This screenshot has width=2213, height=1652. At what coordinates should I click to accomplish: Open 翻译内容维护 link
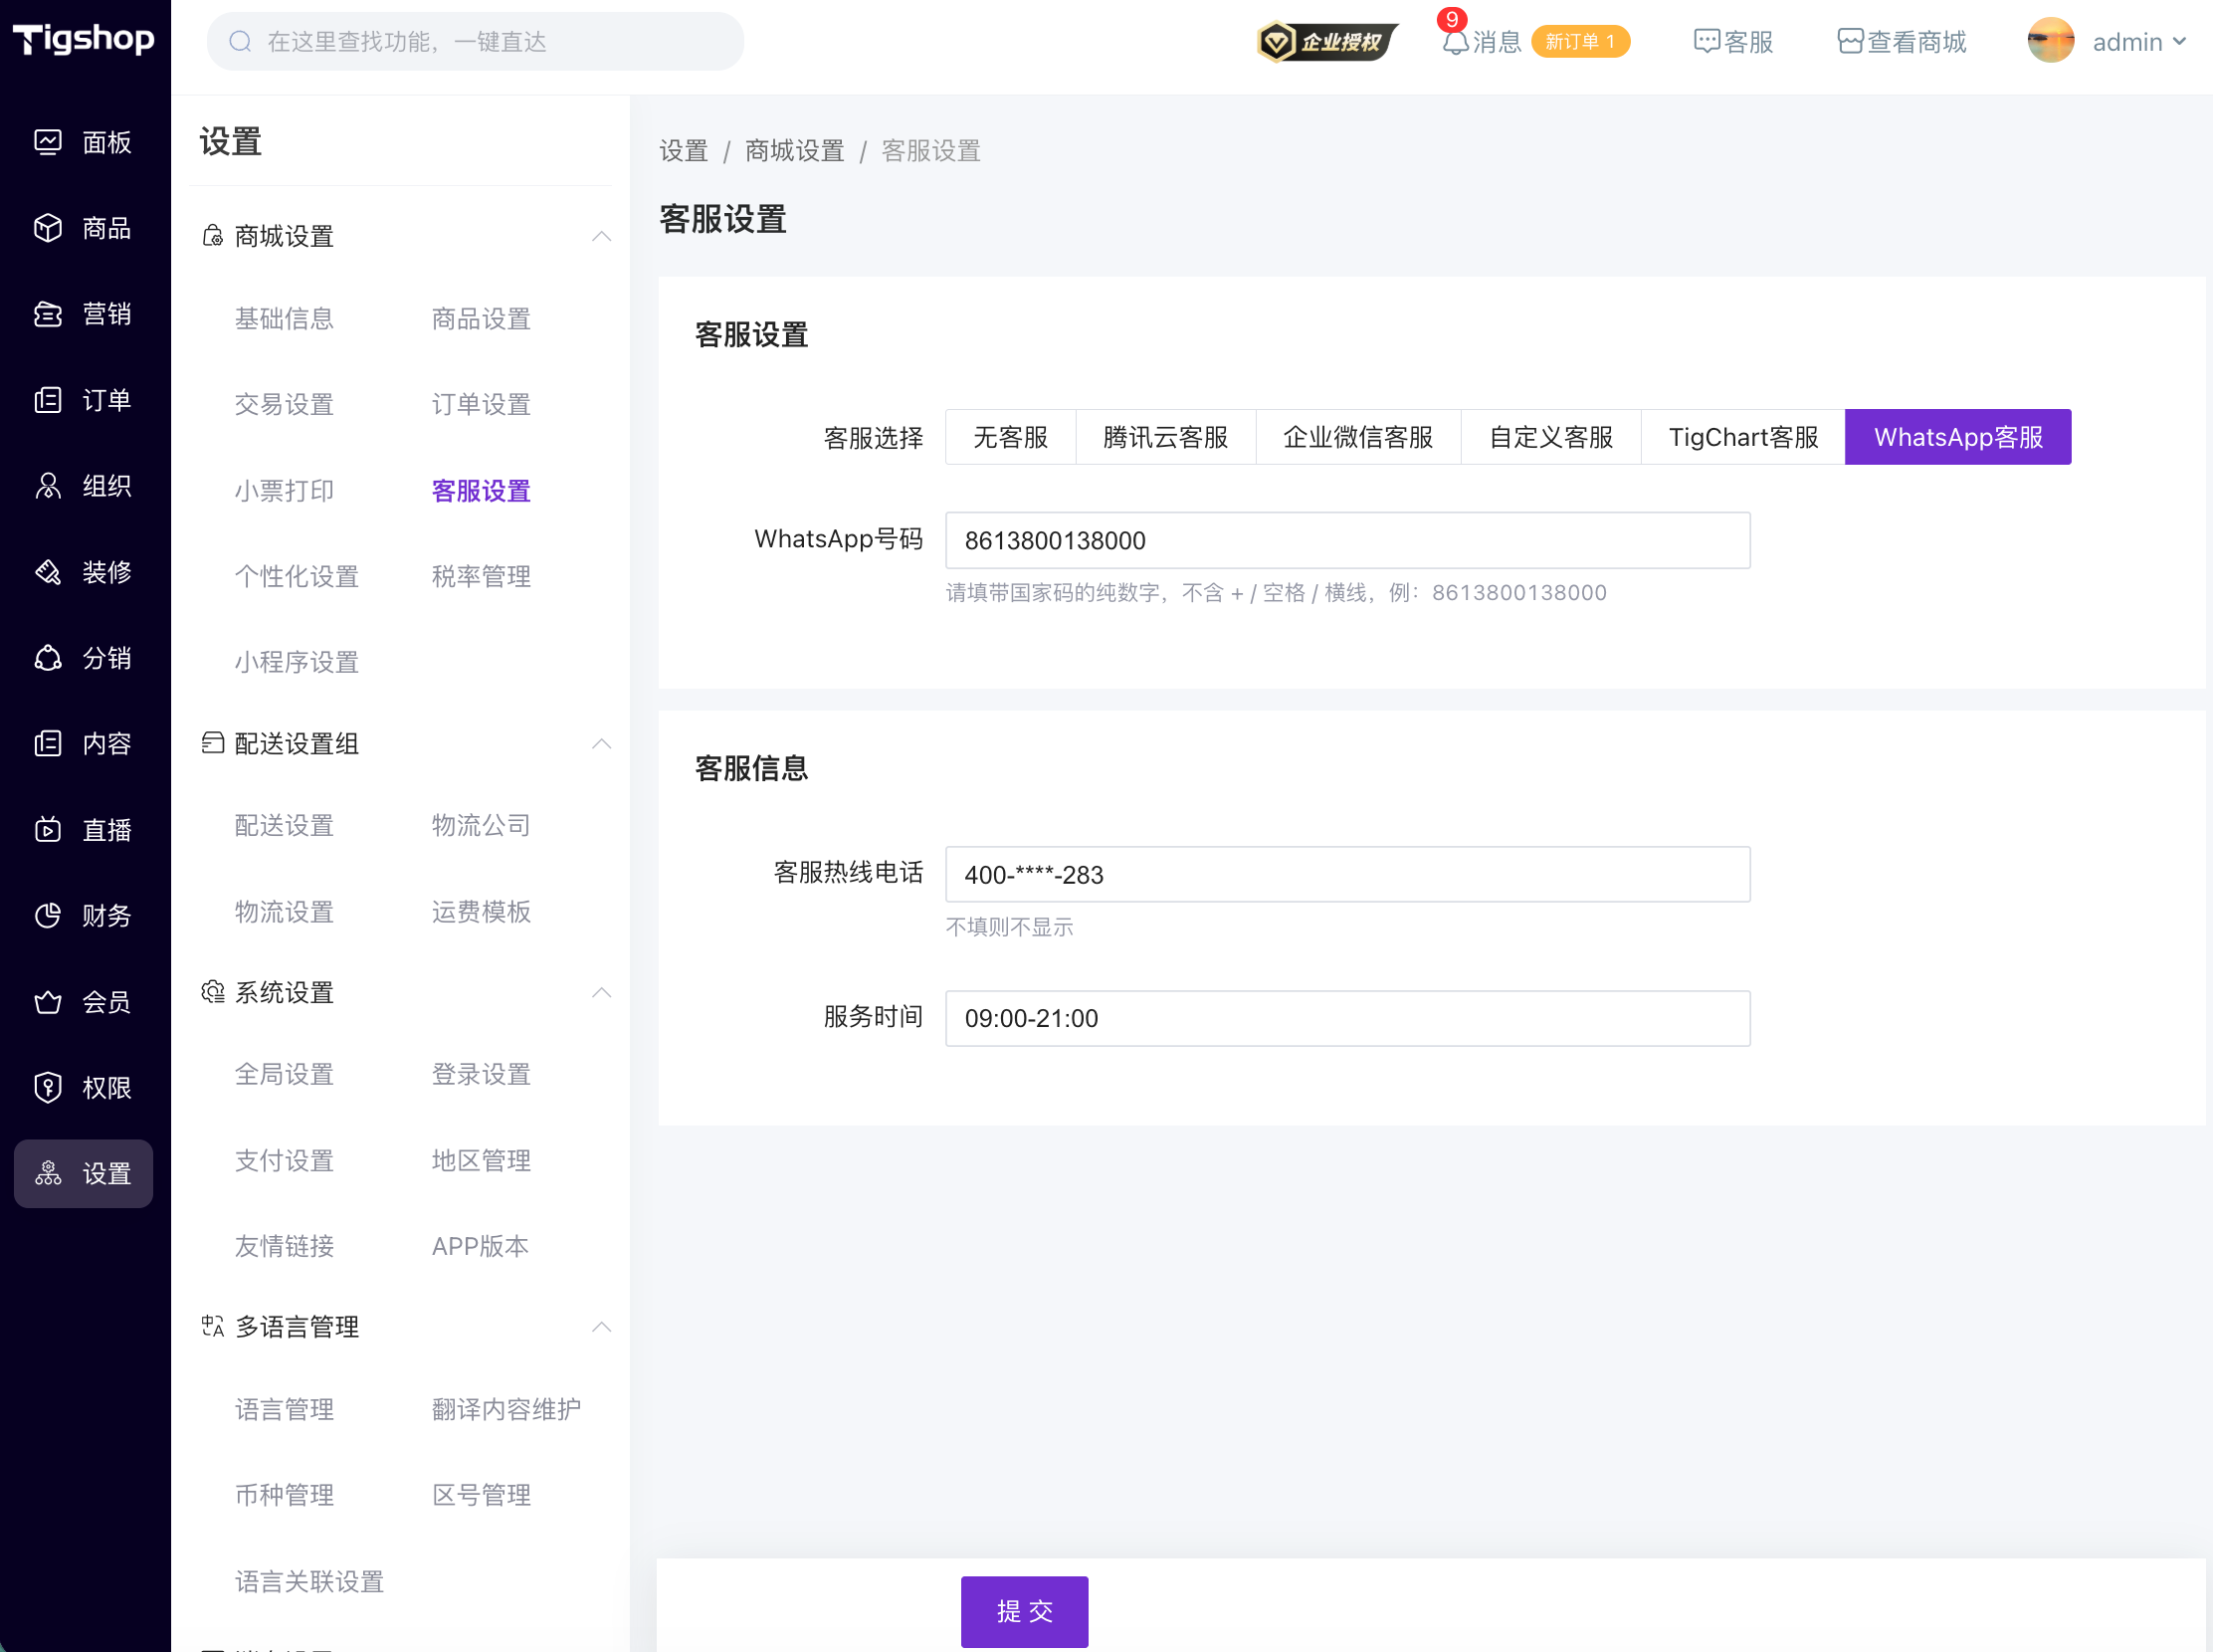[x=506, y=1410]
